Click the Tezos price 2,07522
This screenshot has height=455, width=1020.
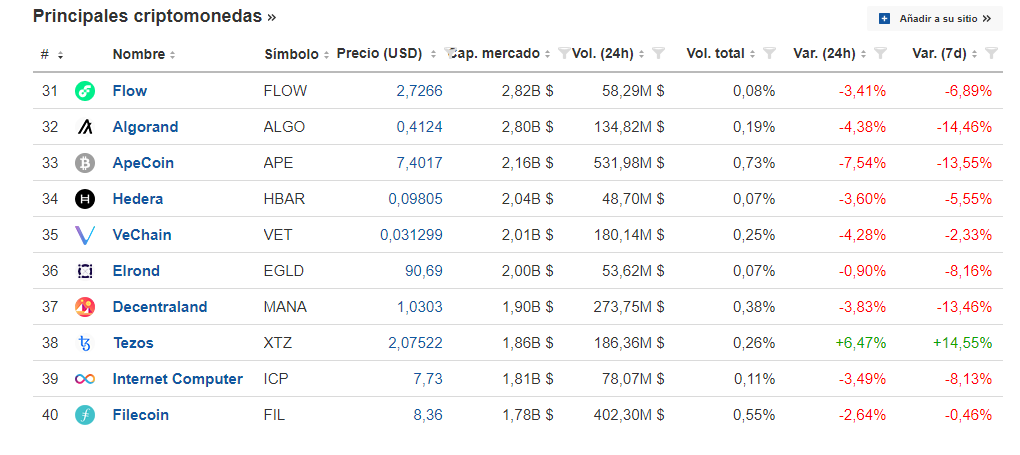pos(415,343)
